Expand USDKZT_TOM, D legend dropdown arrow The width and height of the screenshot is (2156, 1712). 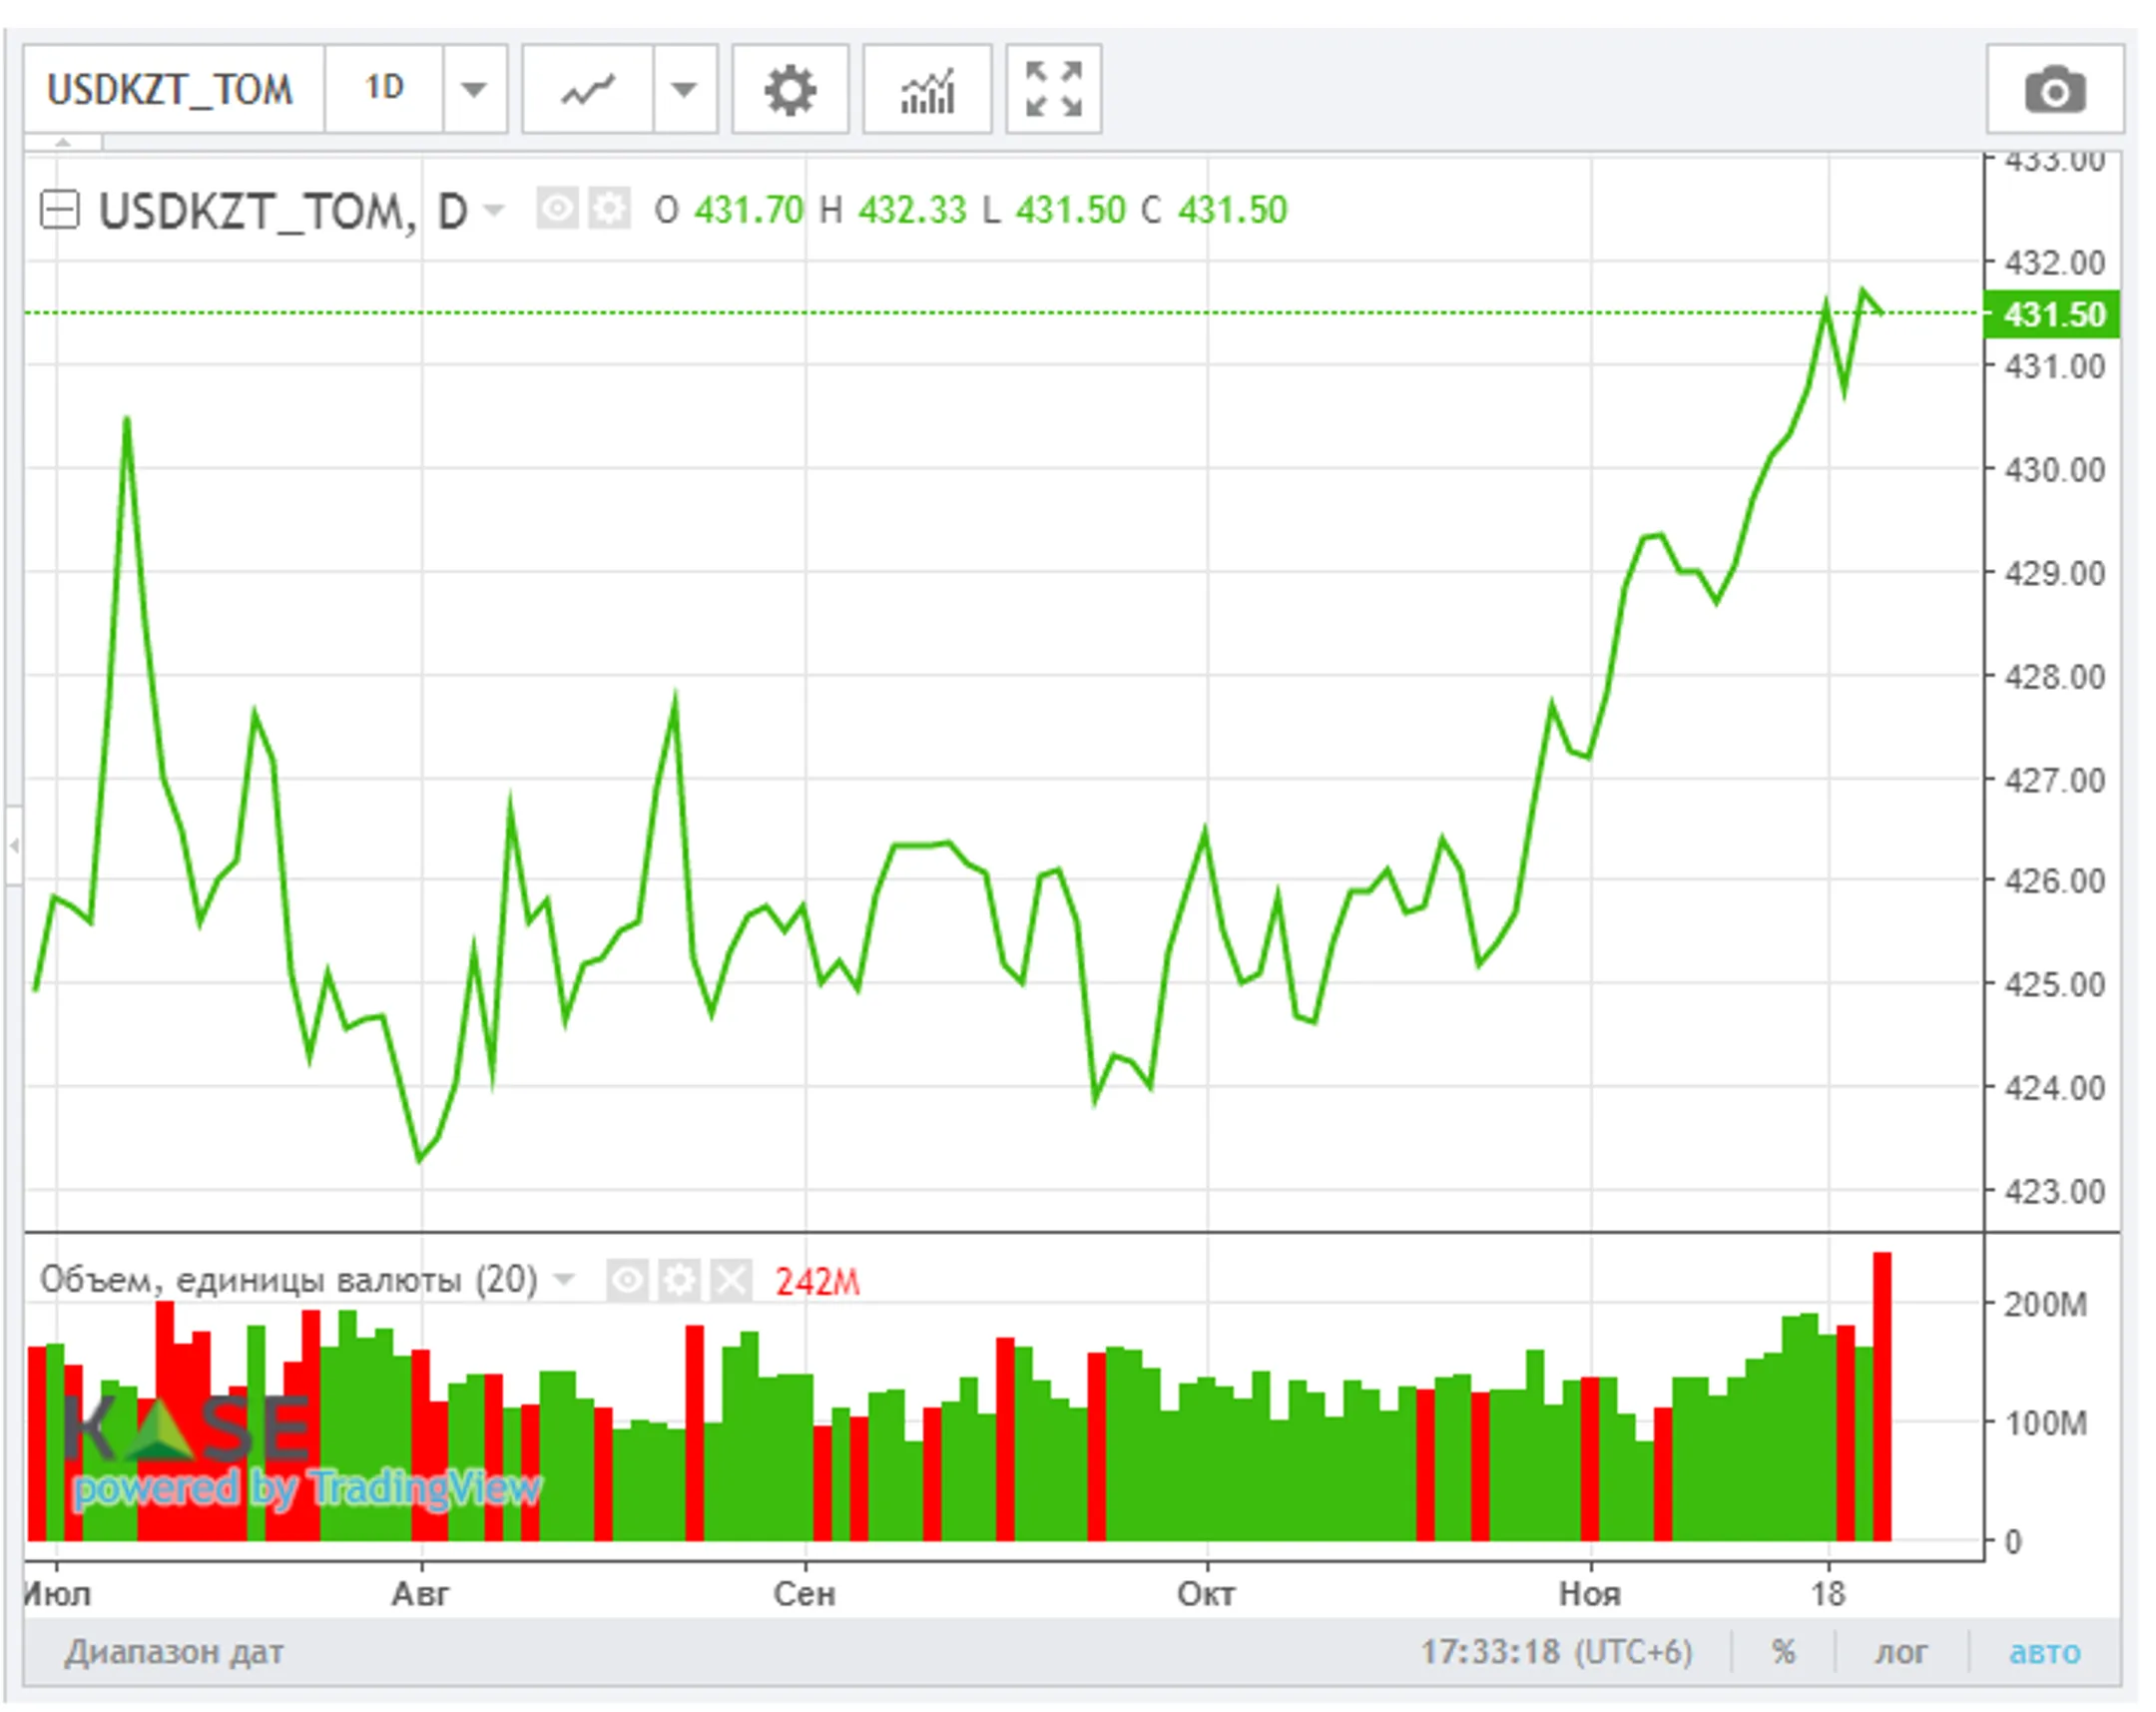click(494, 210)
